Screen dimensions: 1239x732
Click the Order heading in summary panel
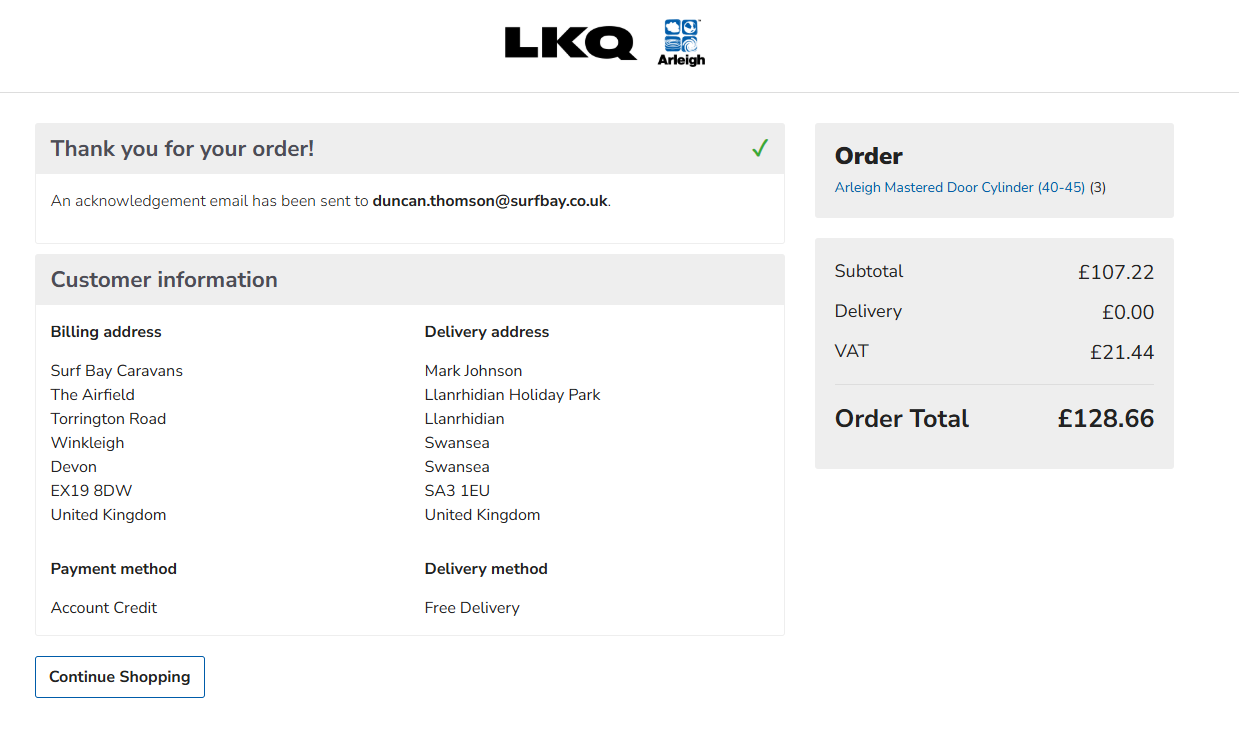pyautogui.click(x=868, y=156)
